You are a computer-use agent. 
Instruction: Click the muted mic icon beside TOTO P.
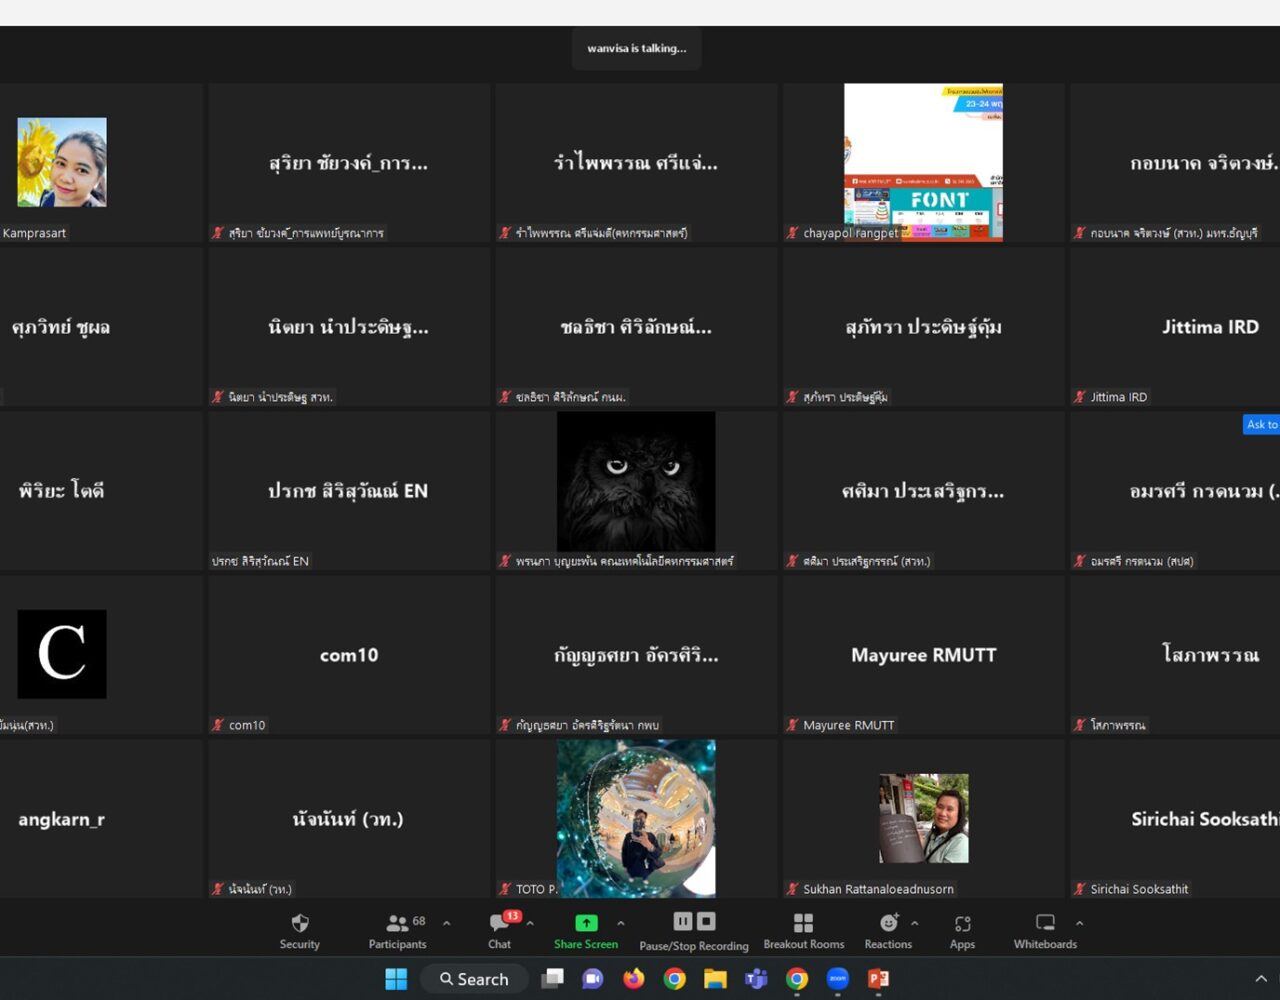pos(505,889)
